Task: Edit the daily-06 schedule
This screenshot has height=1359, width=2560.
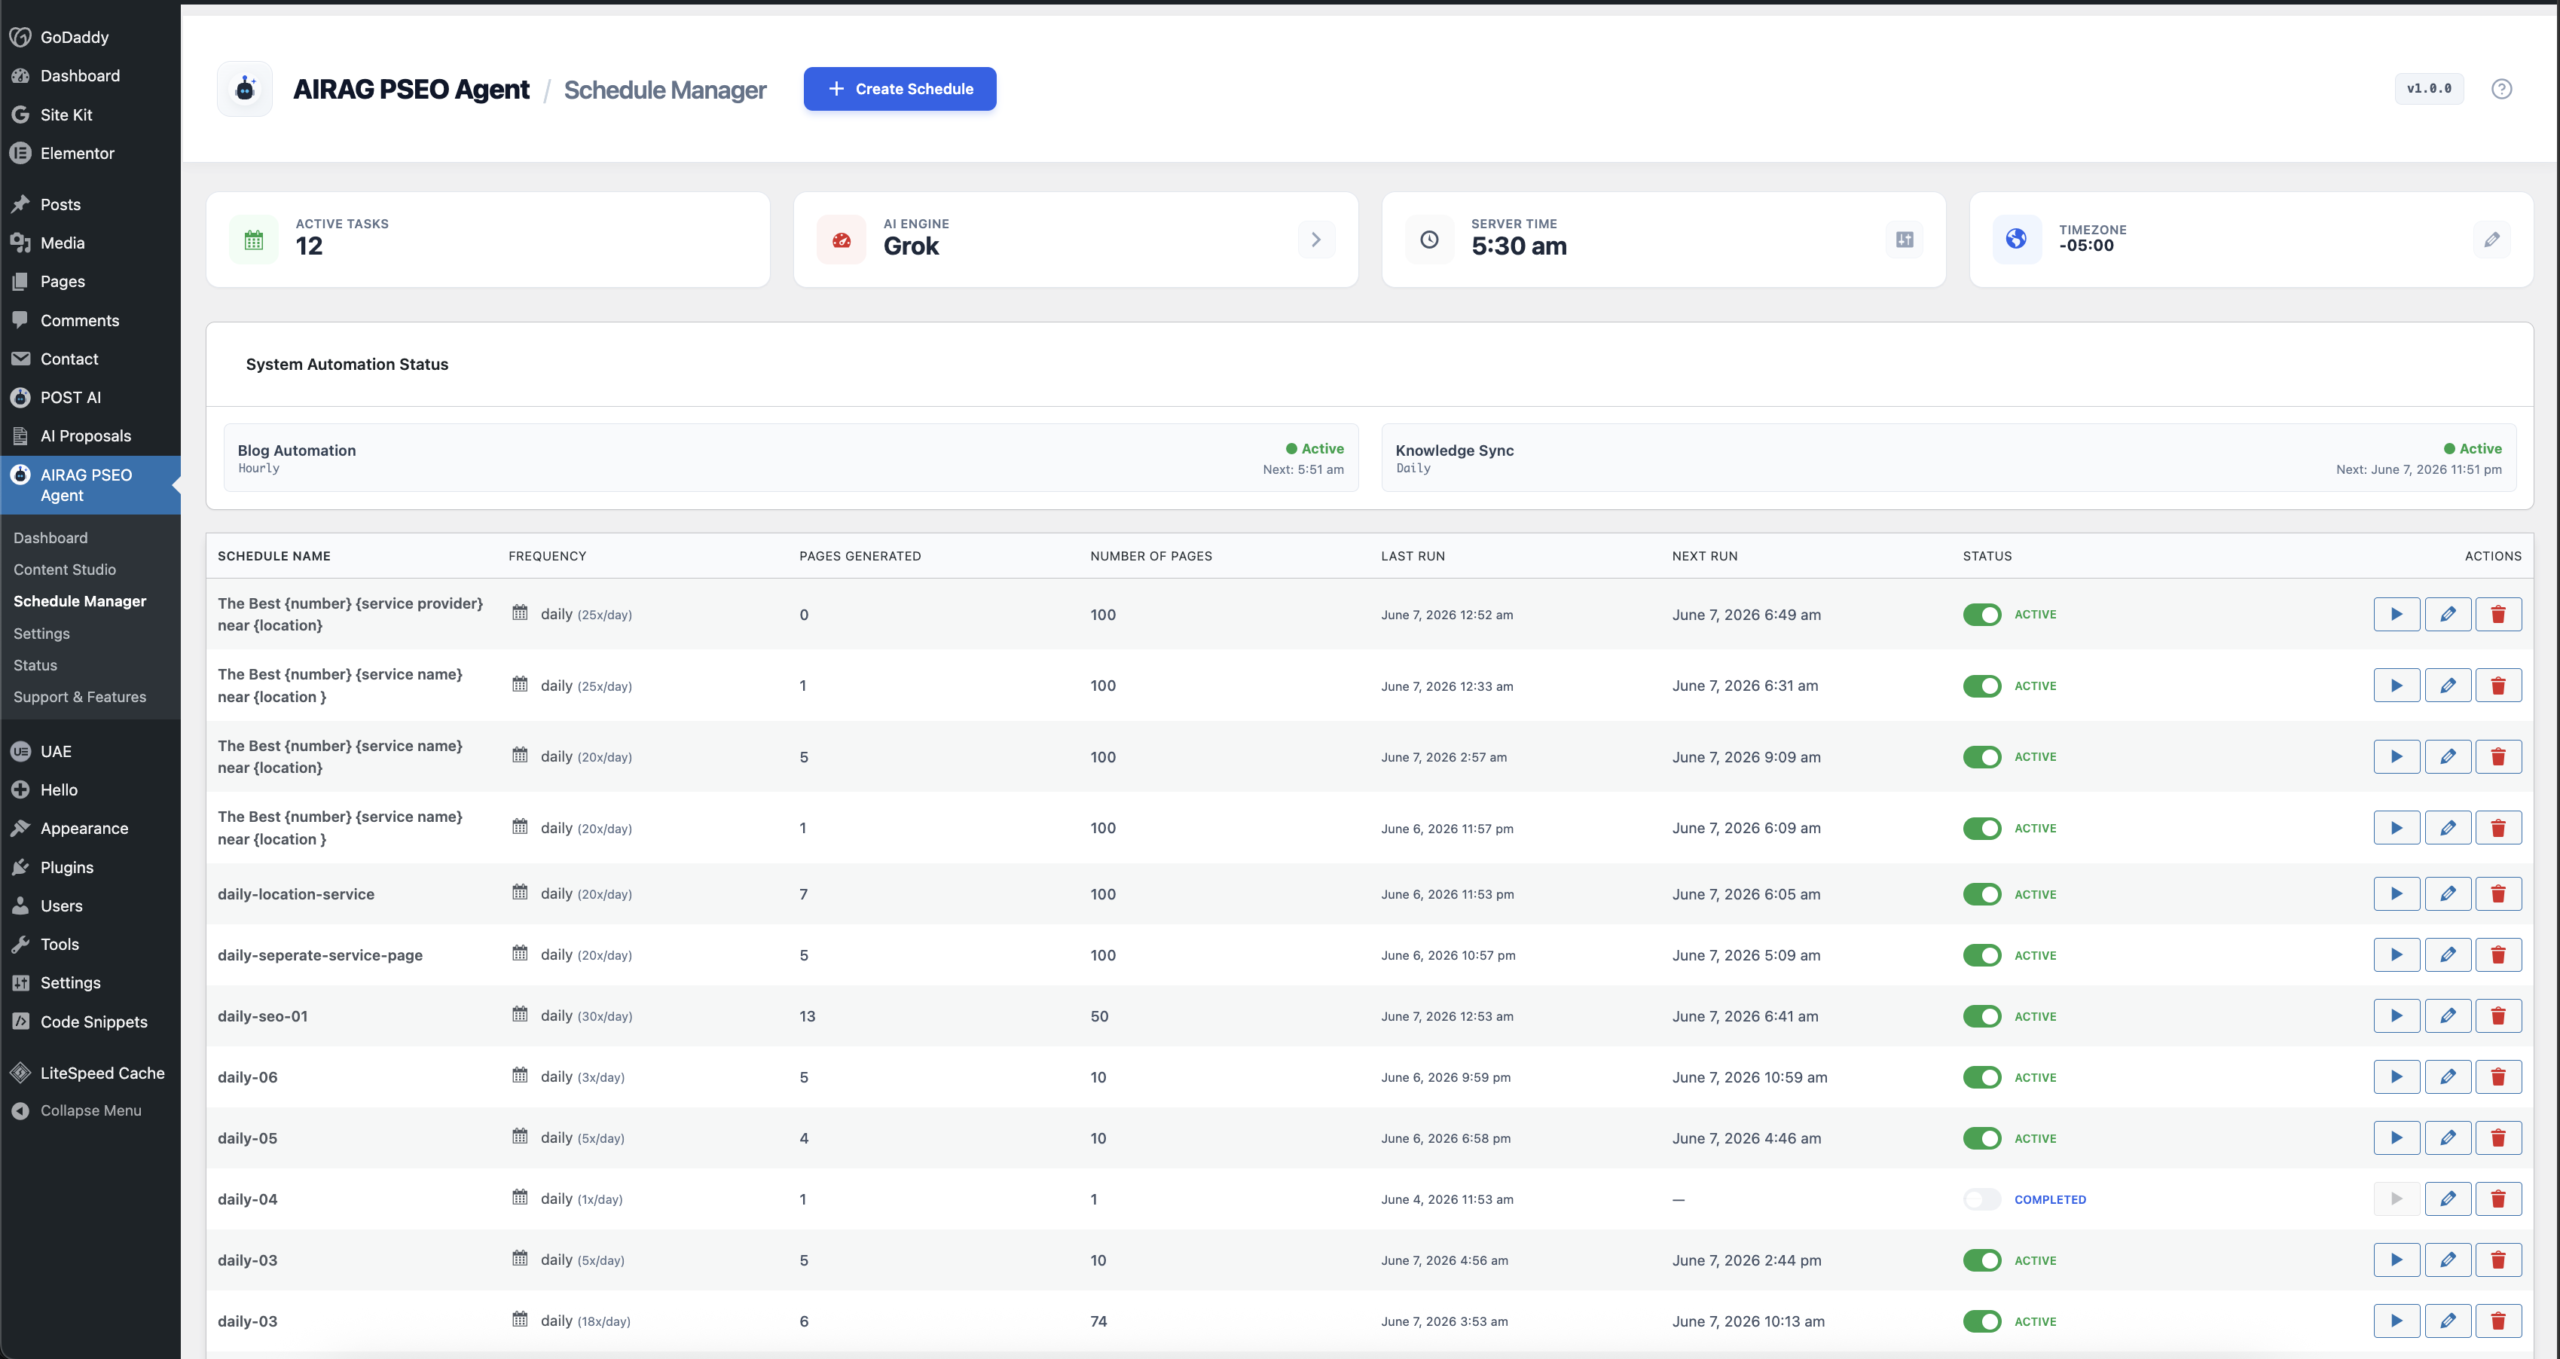Action: click(2447, 1077)
